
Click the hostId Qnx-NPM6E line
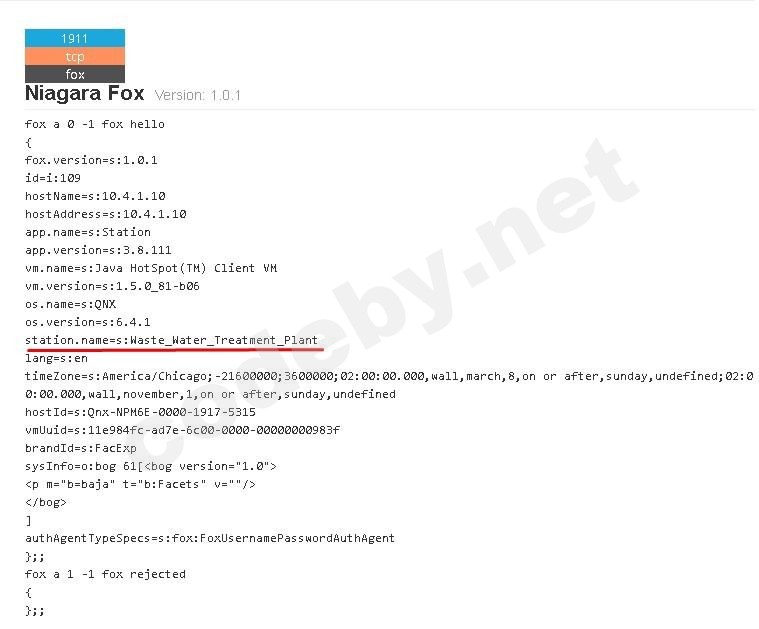click(140, 412)
